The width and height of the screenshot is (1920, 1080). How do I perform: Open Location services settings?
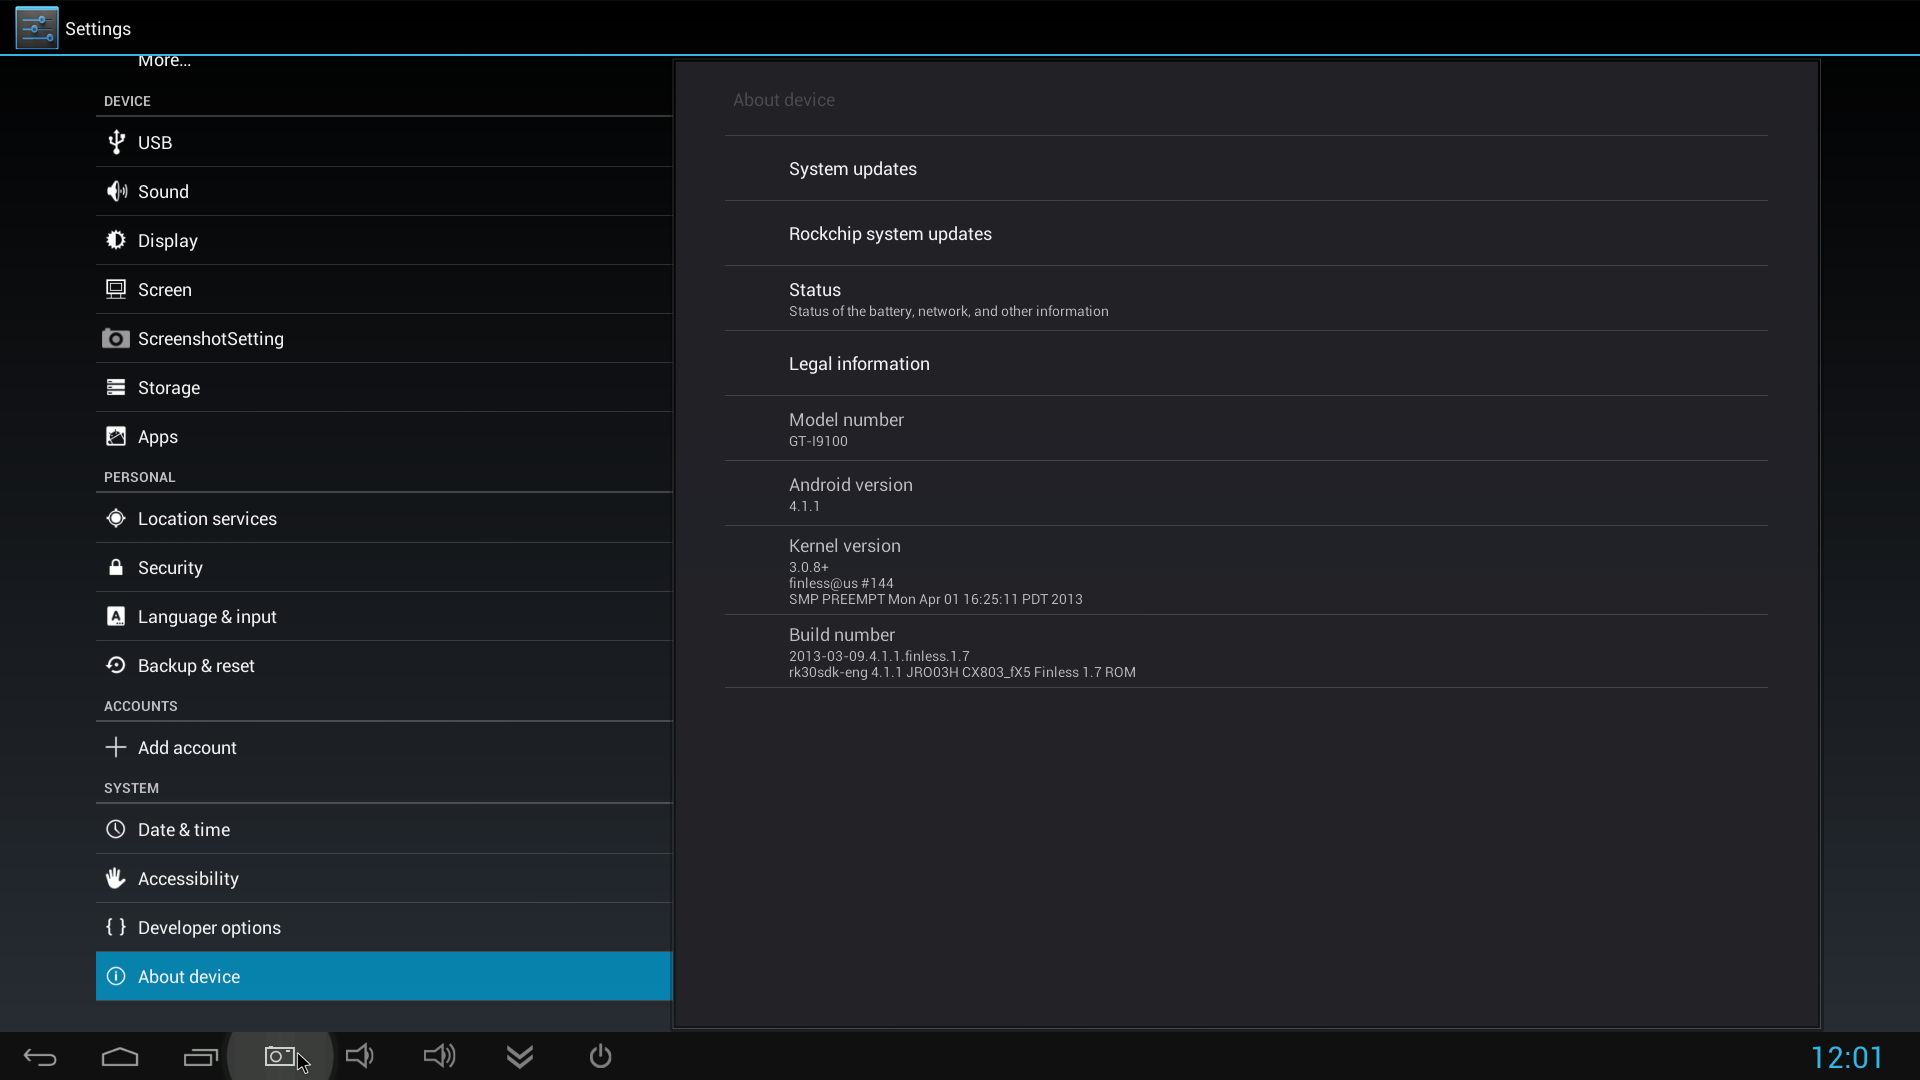[x=384, y=518]
